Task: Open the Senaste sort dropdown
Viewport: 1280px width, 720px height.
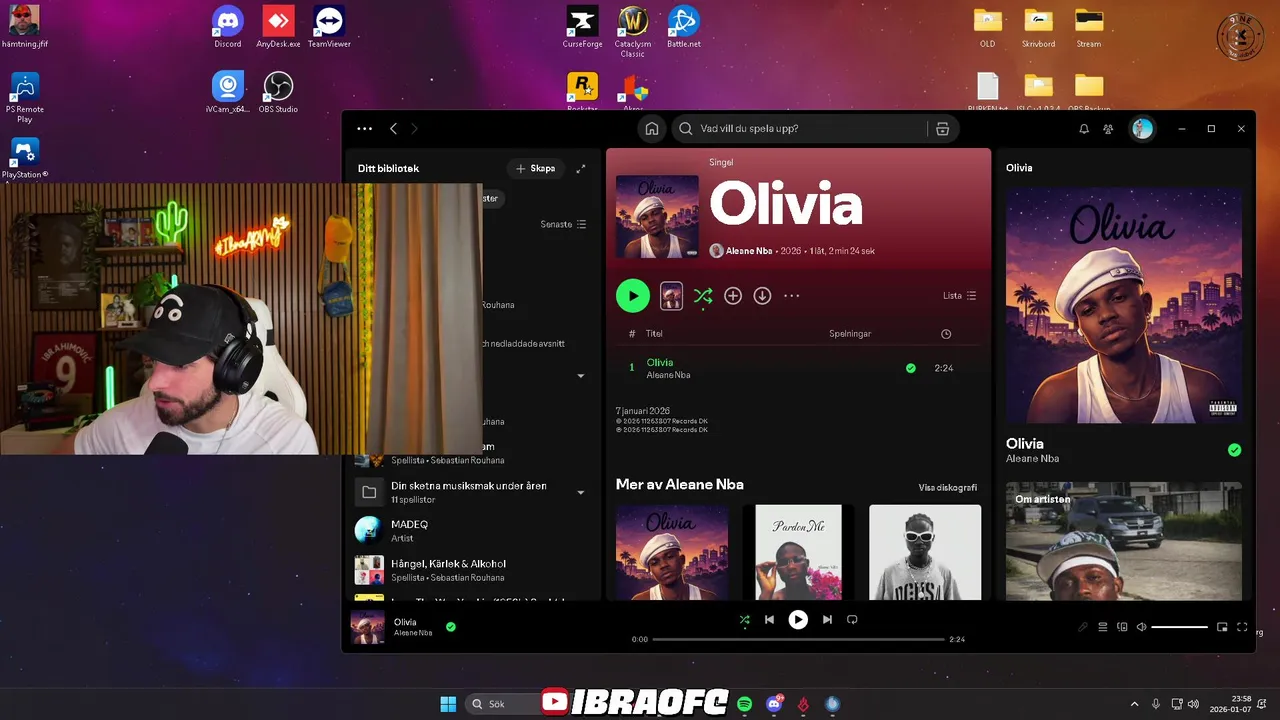Action: pyautogui.click(x=563, y=225)
